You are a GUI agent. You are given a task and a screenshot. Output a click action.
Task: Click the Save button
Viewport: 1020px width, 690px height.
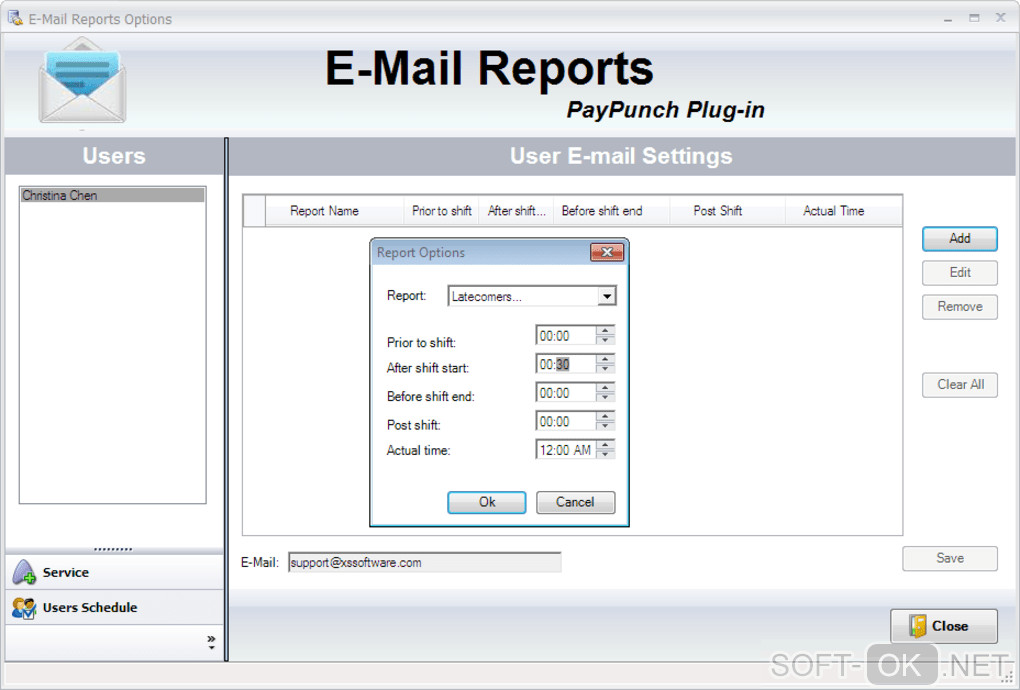click(x=950, y=558)
